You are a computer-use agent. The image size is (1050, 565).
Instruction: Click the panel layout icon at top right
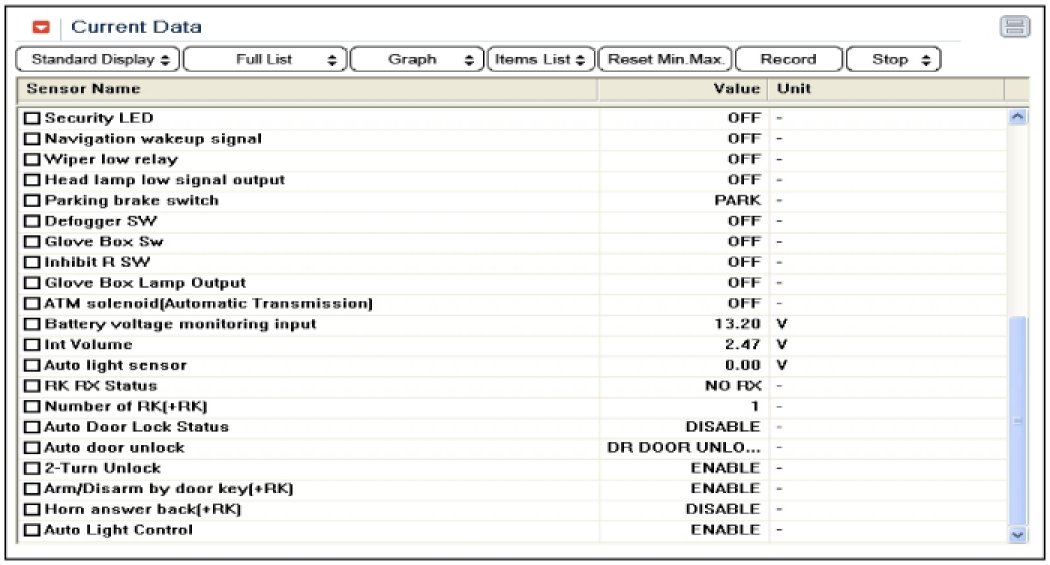(x=1015, y=28)
